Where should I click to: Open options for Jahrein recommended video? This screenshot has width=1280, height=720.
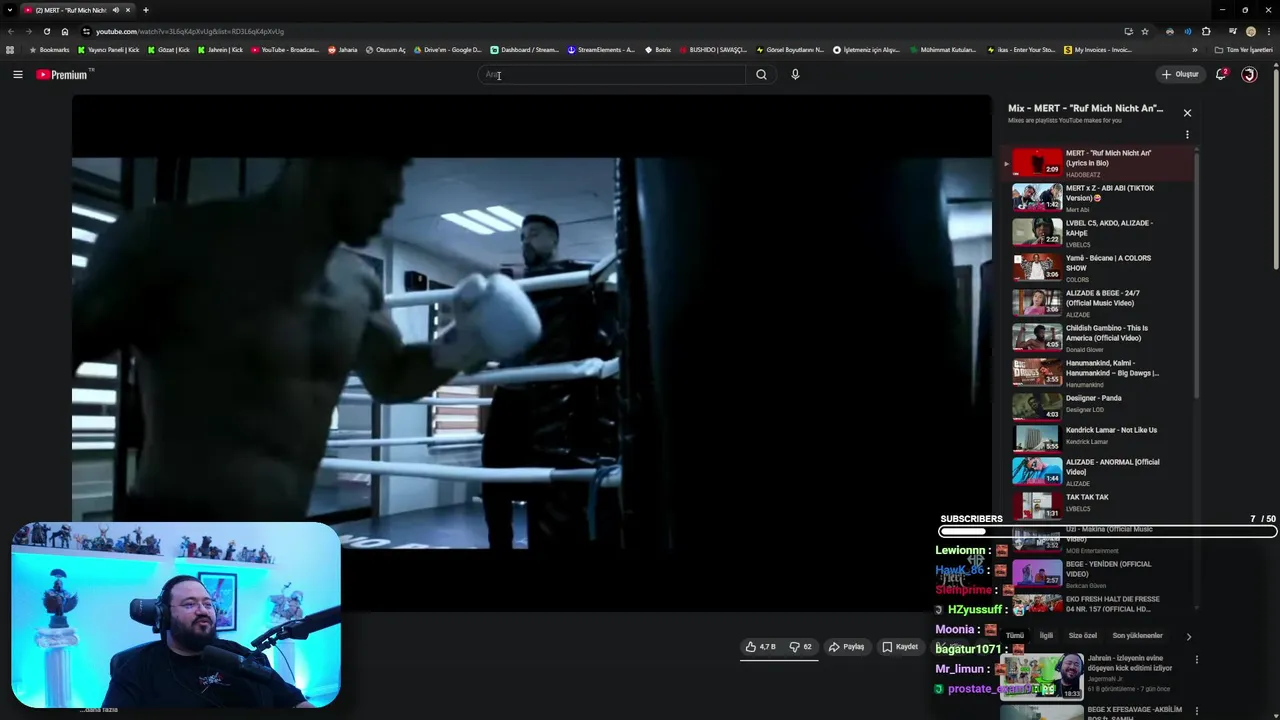pyautogui.click(x=1196, y=660)
